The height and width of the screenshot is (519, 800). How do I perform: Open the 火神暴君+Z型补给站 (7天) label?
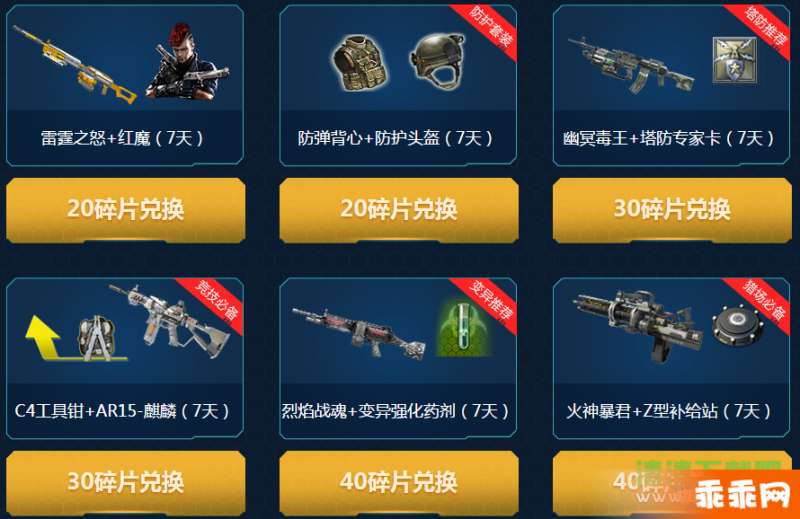pos(668,411)
